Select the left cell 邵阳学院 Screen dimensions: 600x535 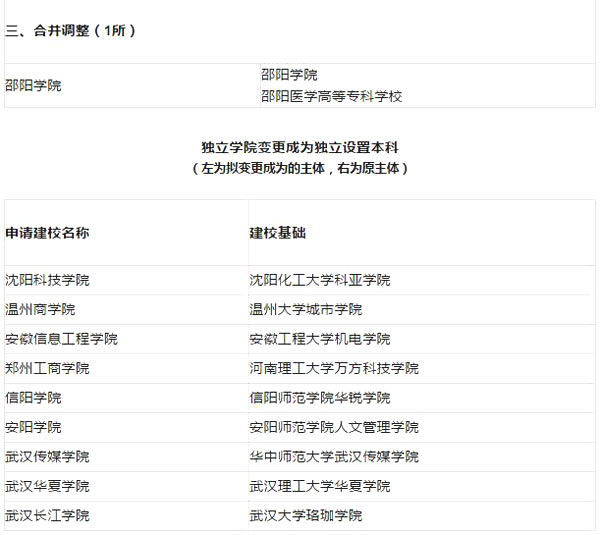tap(132, 85)
